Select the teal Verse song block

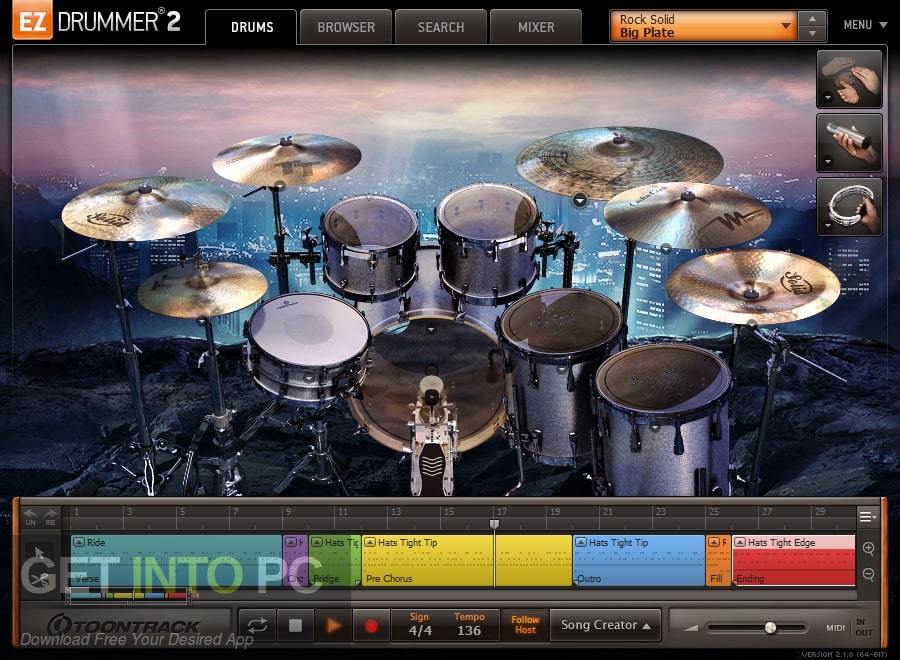[176, 561]
